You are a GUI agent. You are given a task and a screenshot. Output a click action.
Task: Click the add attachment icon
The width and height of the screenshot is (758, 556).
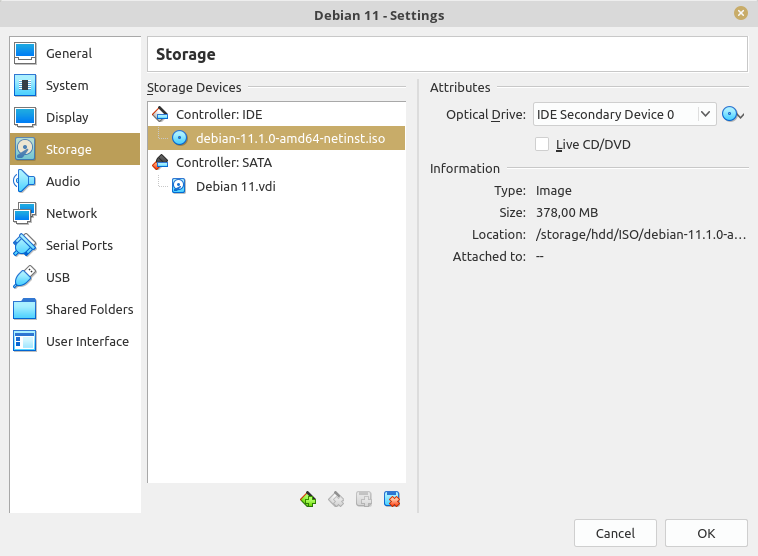click(x=364, y=499)
